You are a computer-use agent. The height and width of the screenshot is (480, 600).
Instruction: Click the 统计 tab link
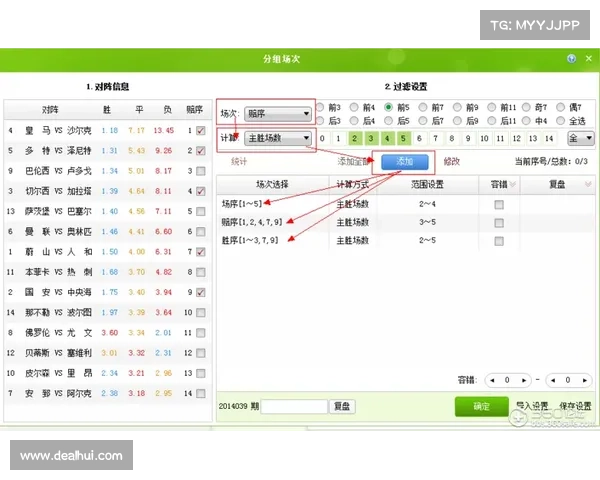[239, 161]
